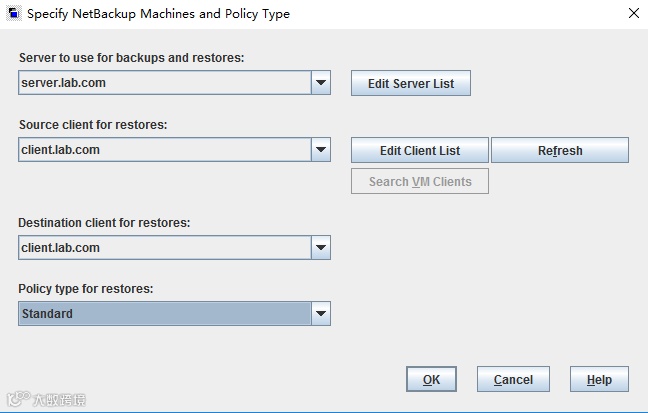Expand the backup server dropdown arrow

click(x=320, y=83)
